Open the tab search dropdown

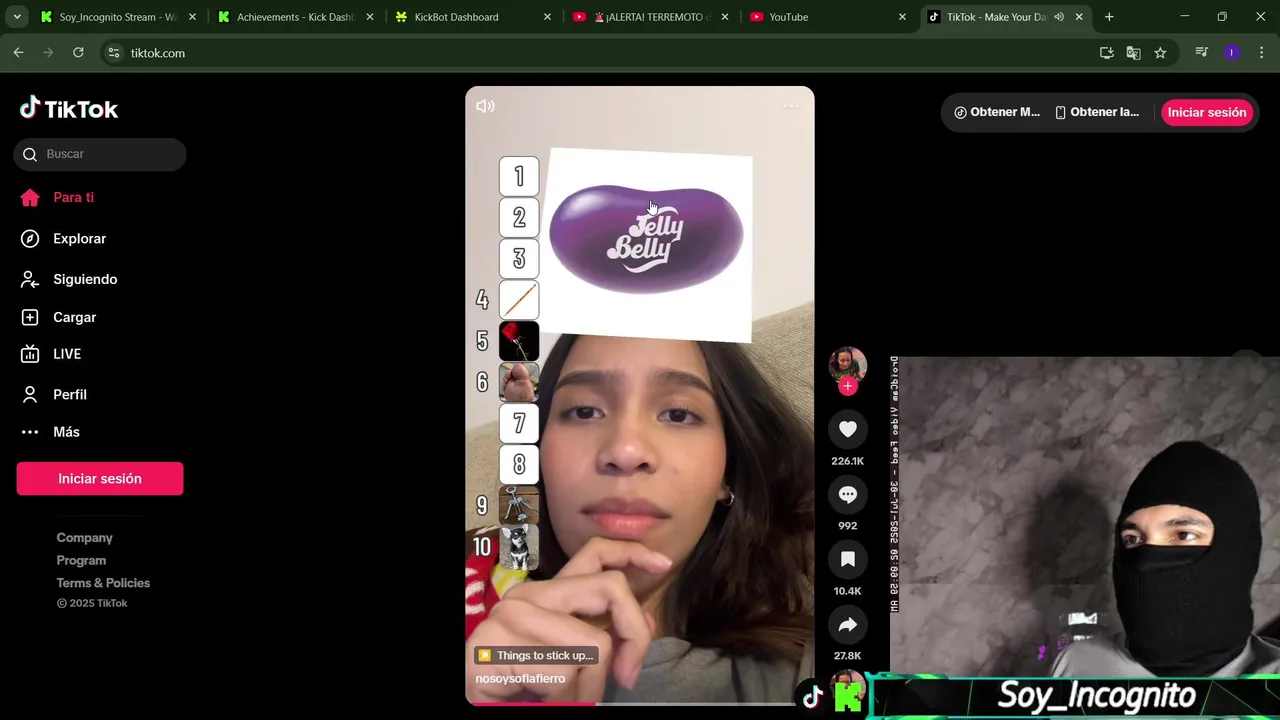pyautogui.click(x=16, y=17)
